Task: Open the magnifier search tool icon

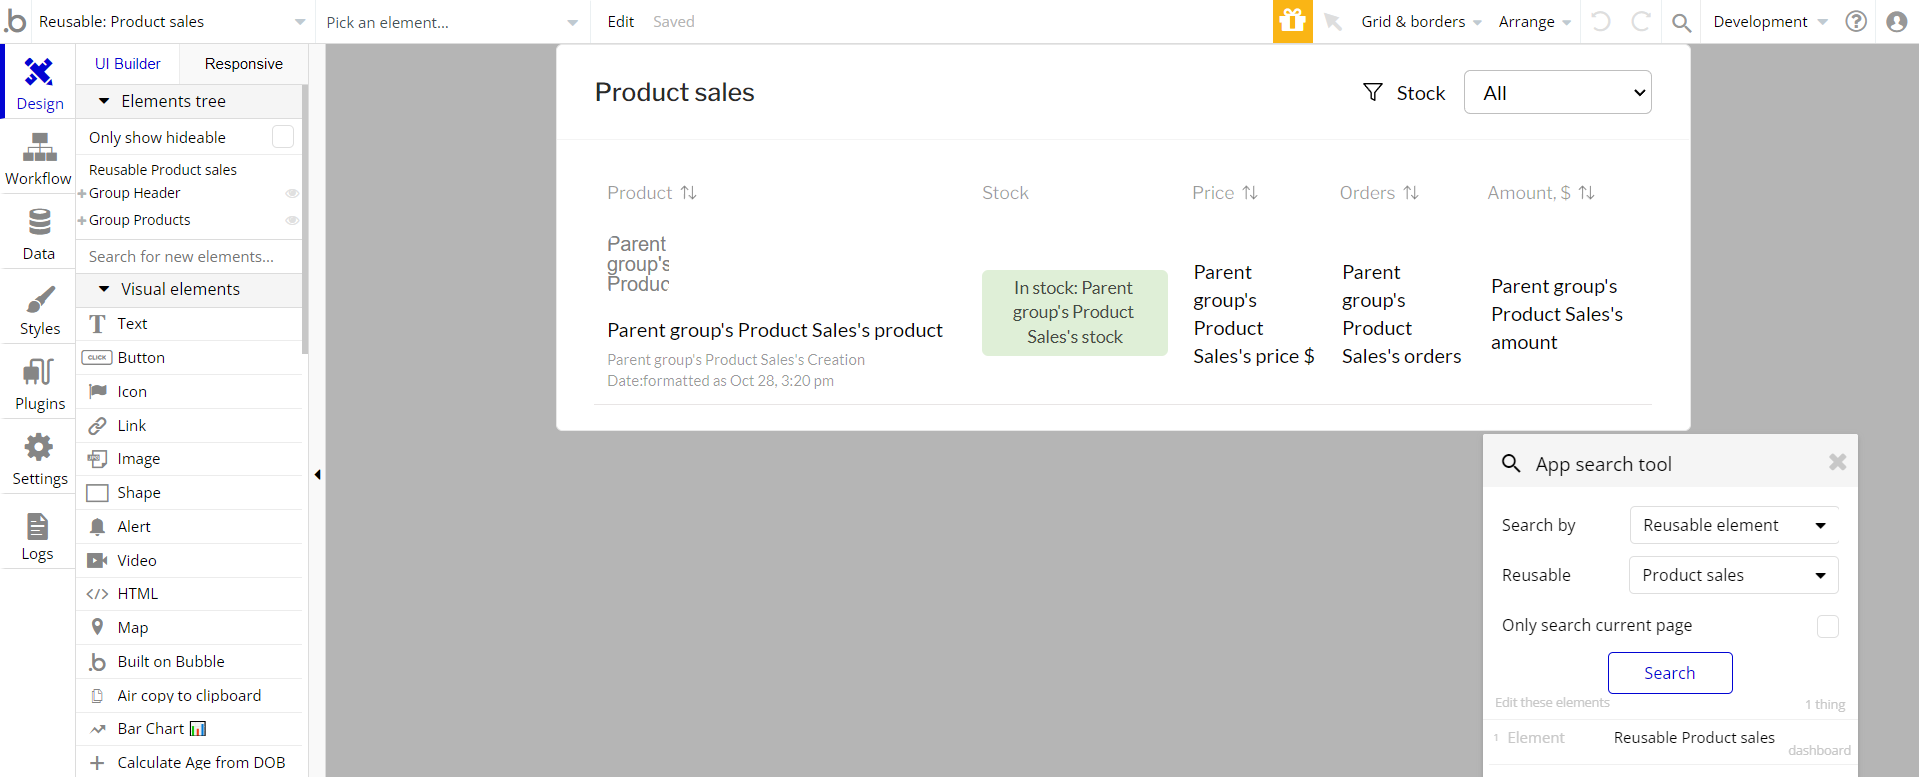Action: click(x=1682, y=22)
